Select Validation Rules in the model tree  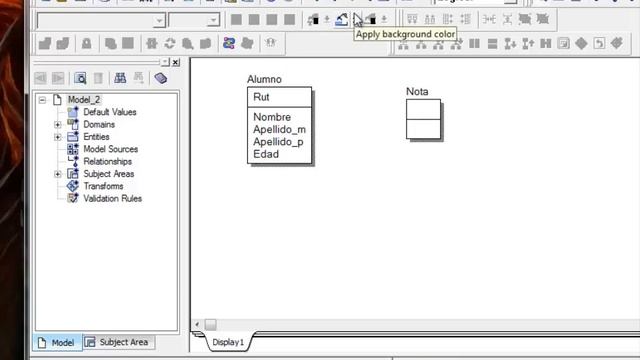tap(113, 198)
